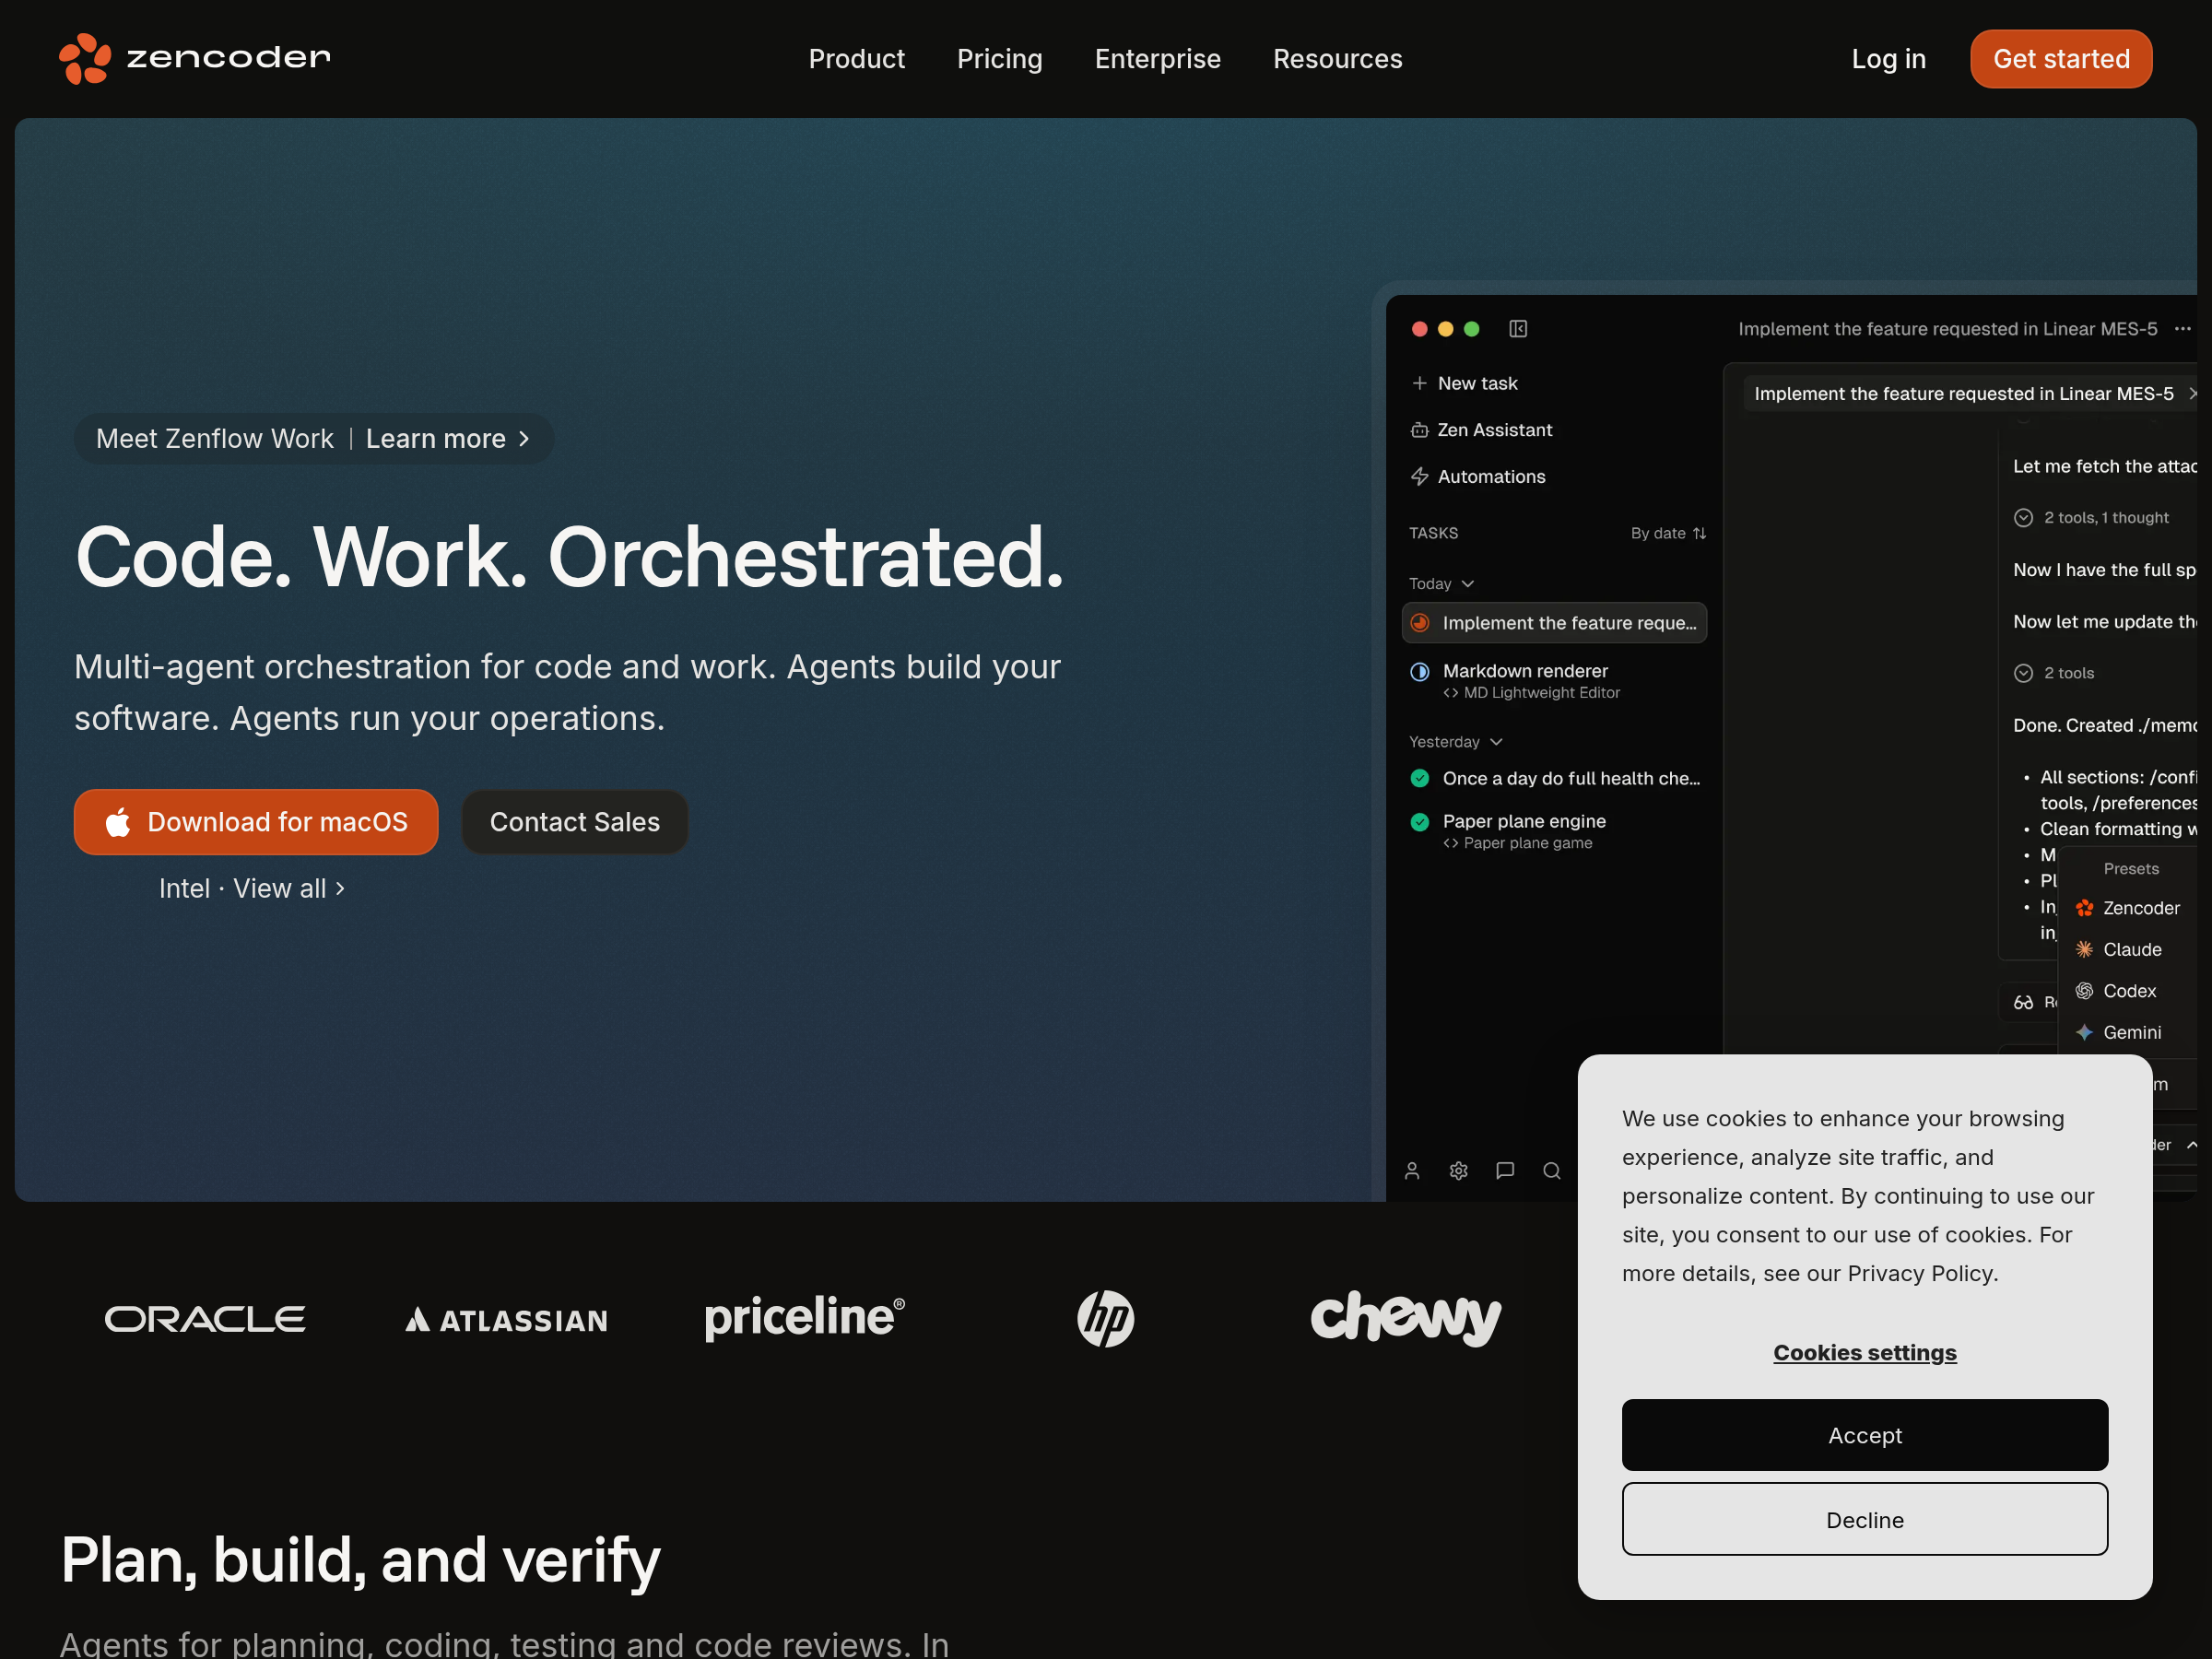Open the three-dots task menu
The height and width of the screenshot is (1659, 2212).
[x=2182, y=329]
